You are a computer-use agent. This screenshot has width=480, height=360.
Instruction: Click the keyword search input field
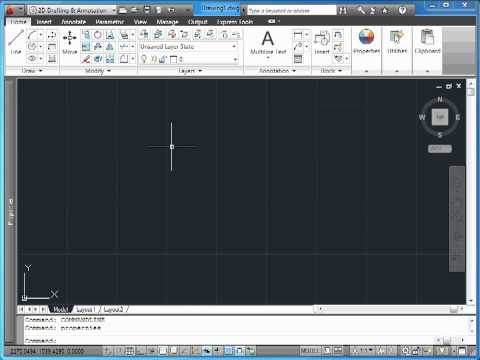tap(292, 11)
